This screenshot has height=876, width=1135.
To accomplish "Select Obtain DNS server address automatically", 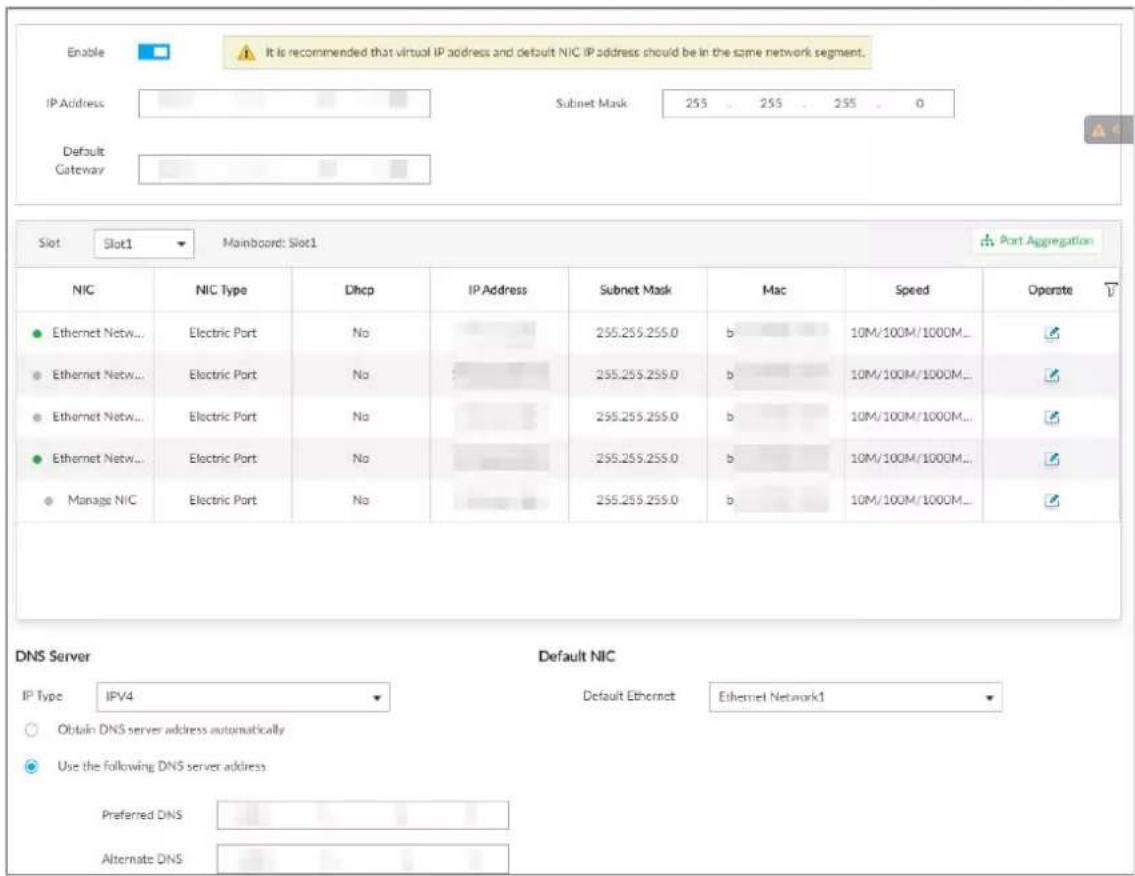I will click(x=31, y=730).
